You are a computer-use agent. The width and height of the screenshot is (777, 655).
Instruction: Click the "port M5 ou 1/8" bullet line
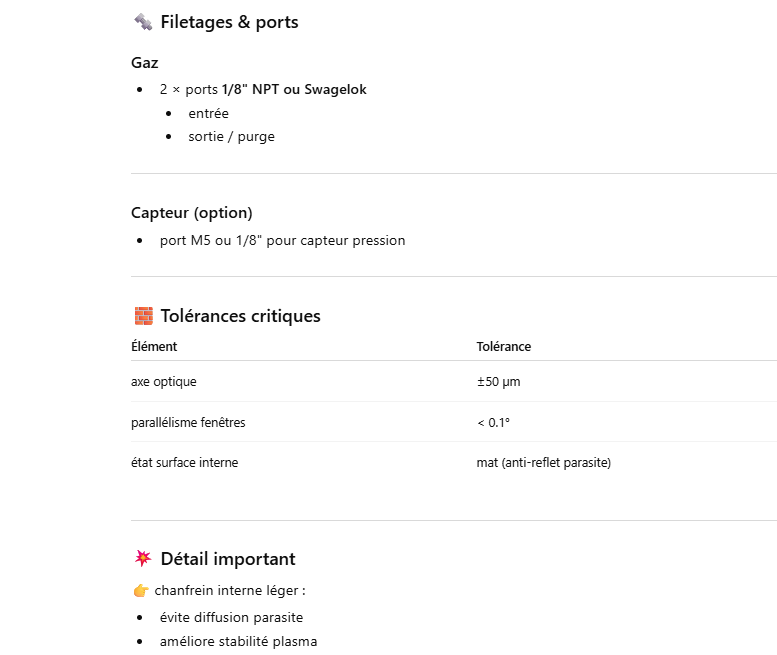click(x=282, y=241)
